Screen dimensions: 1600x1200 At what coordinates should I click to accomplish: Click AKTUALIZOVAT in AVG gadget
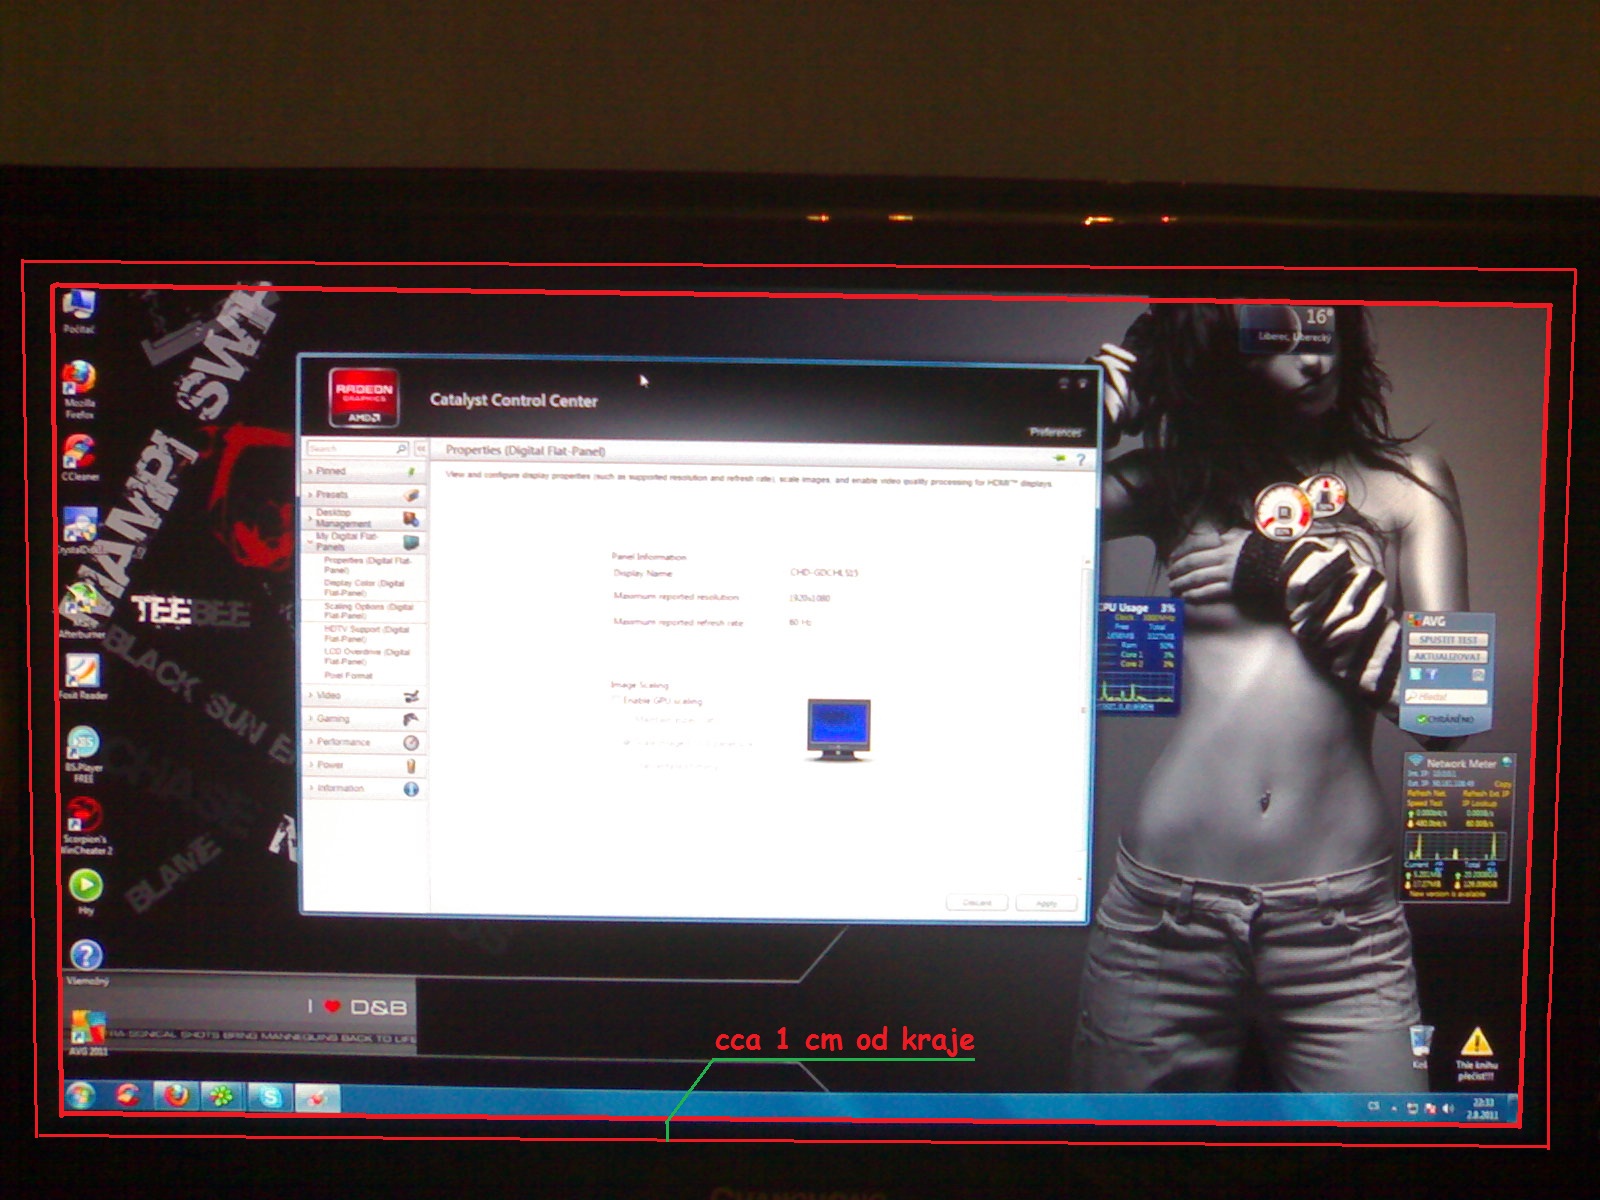1448,656
